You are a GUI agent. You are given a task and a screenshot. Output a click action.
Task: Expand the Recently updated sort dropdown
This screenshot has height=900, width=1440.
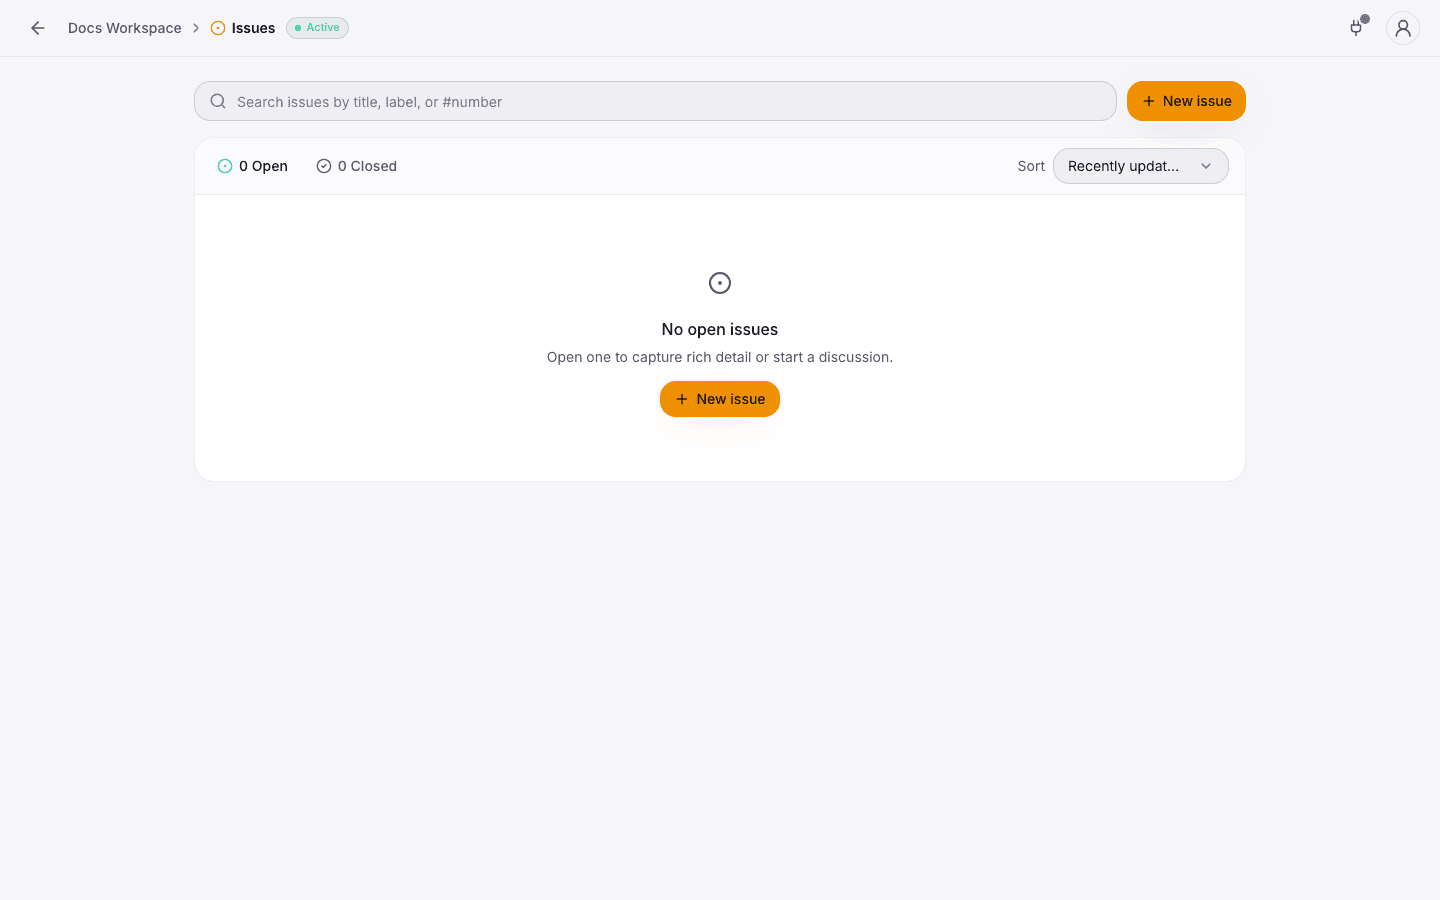(x=1140, y=166)
